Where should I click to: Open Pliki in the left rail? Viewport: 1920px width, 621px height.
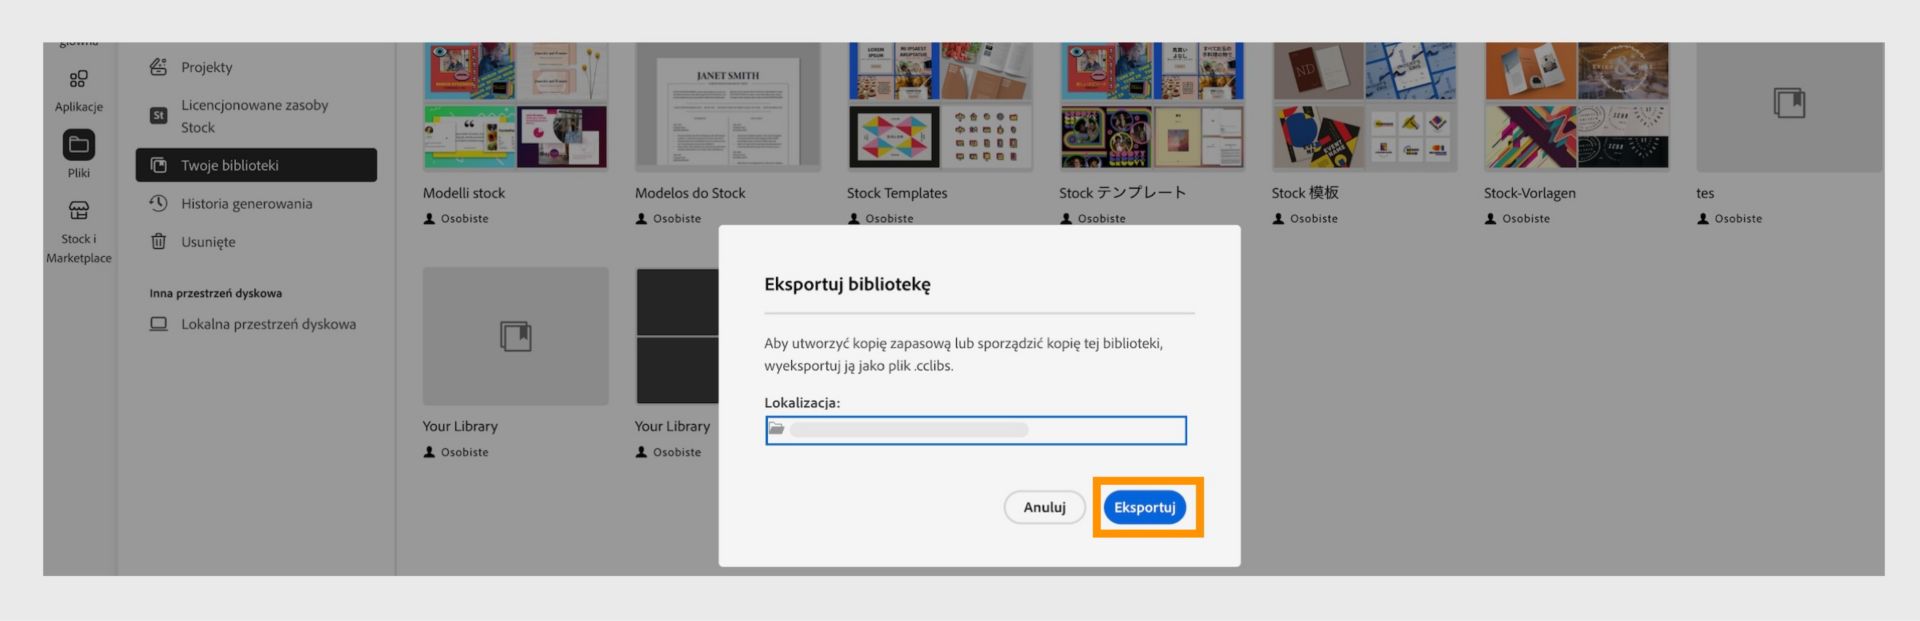click(79, 154)
